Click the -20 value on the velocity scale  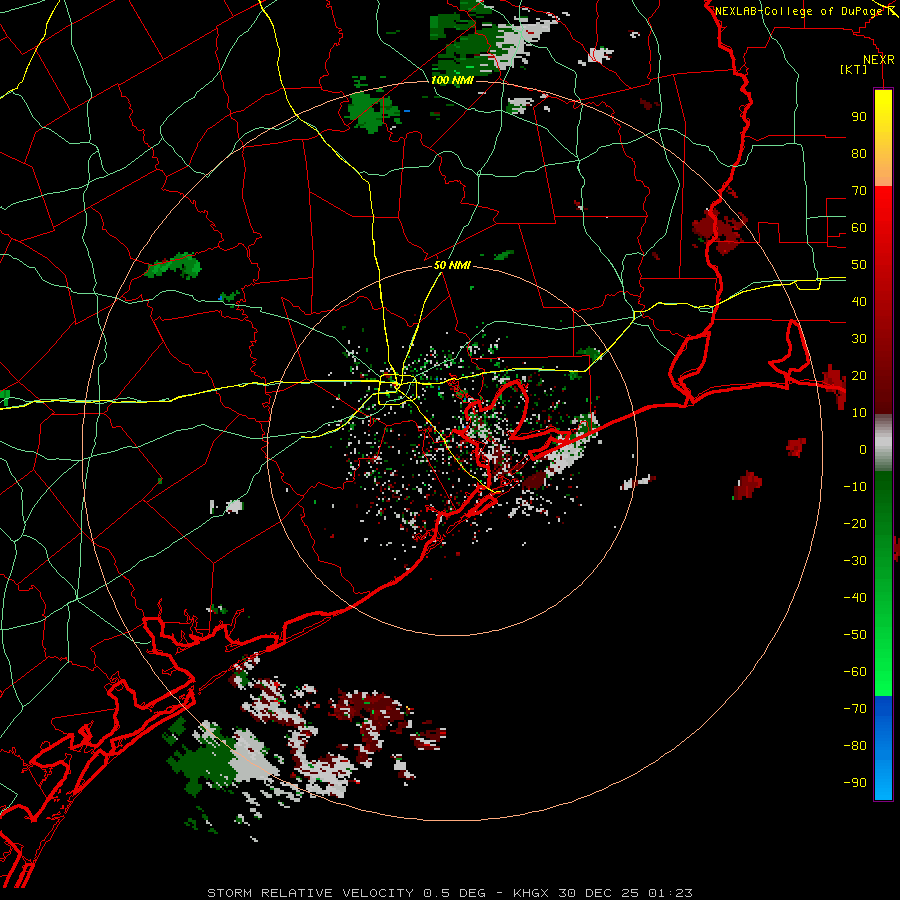coord(855,523)
